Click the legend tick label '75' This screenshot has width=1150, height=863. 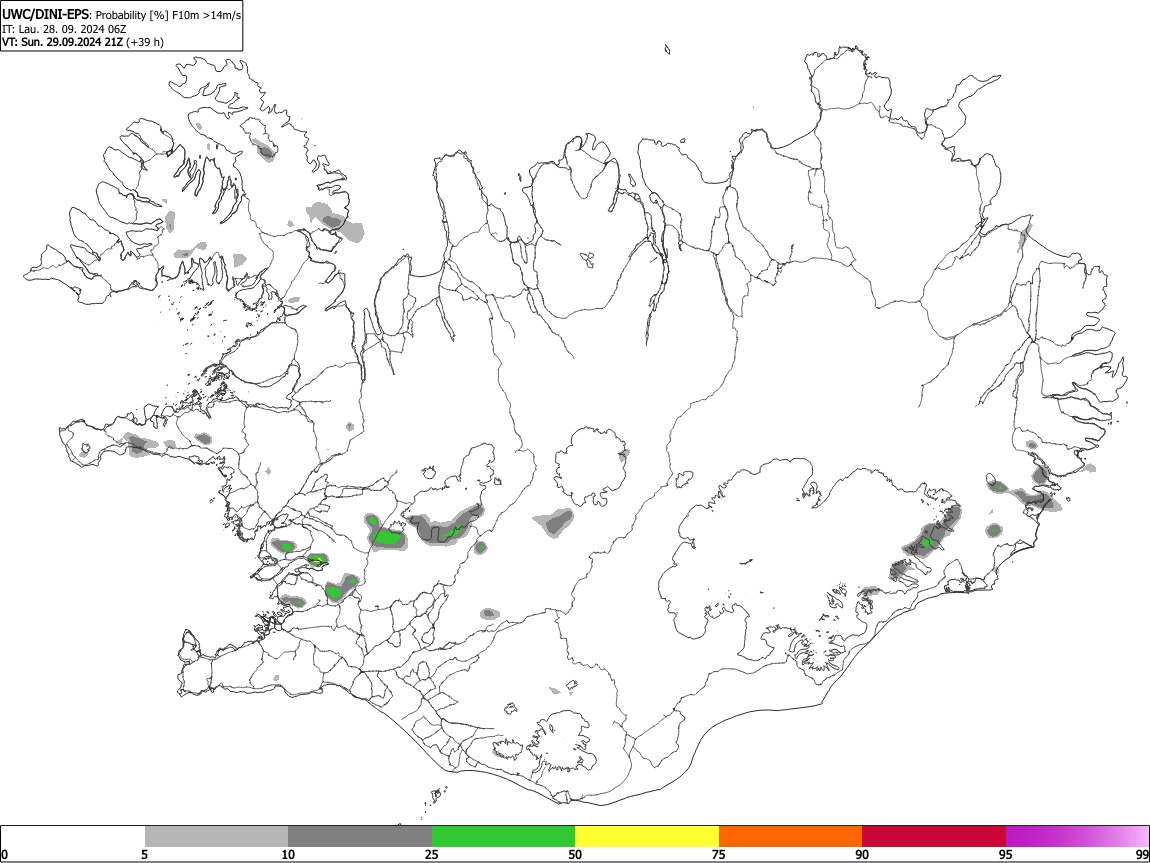click(x=719, y=854)
